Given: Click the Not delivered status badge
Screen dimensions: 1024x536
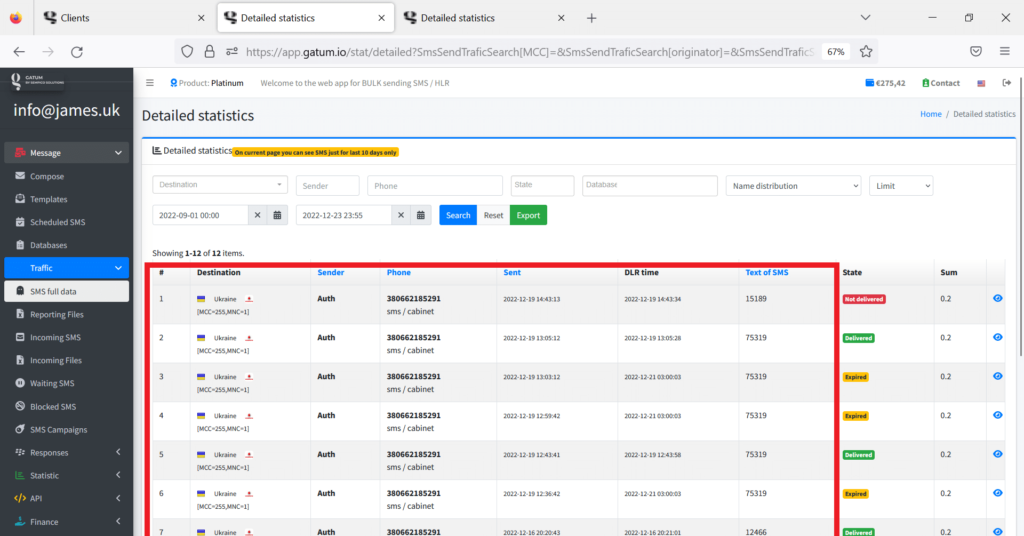Looking at the screenshot, I should 864,299.
